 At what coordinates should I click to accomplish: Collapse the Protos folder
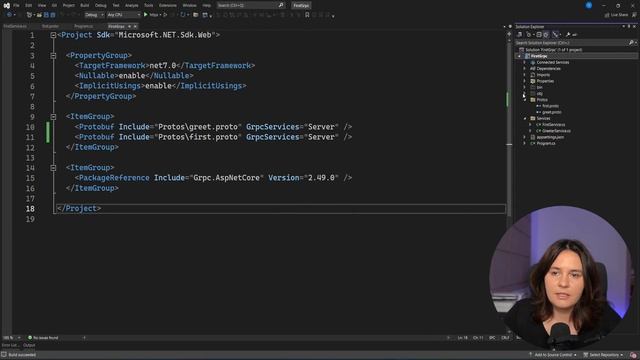click(x=525, y=100)
